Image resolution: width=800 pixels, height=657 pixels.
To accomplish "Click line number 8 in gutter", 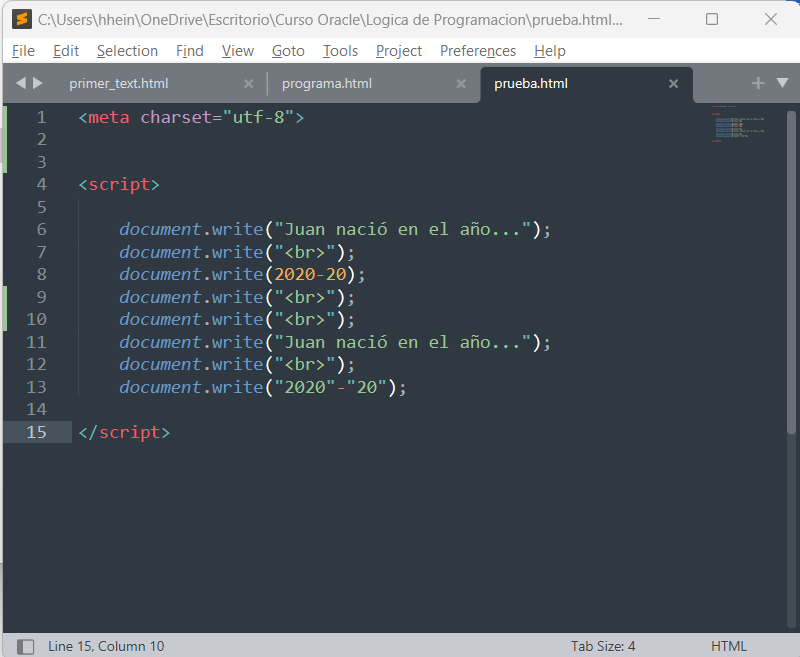I will click(x=41, y=274).
